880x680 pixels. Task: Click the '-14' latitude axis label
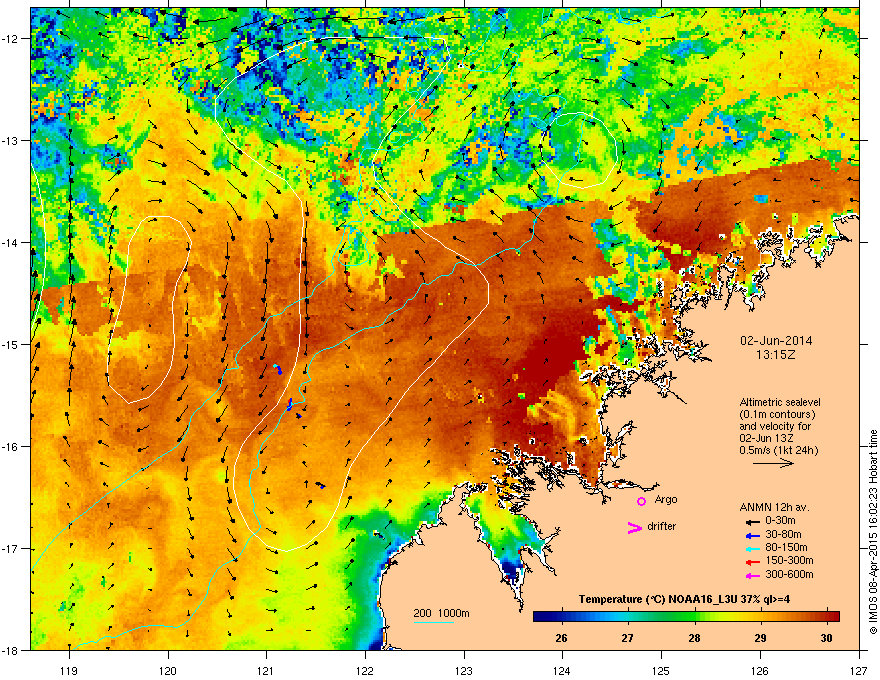coord(10,243)
